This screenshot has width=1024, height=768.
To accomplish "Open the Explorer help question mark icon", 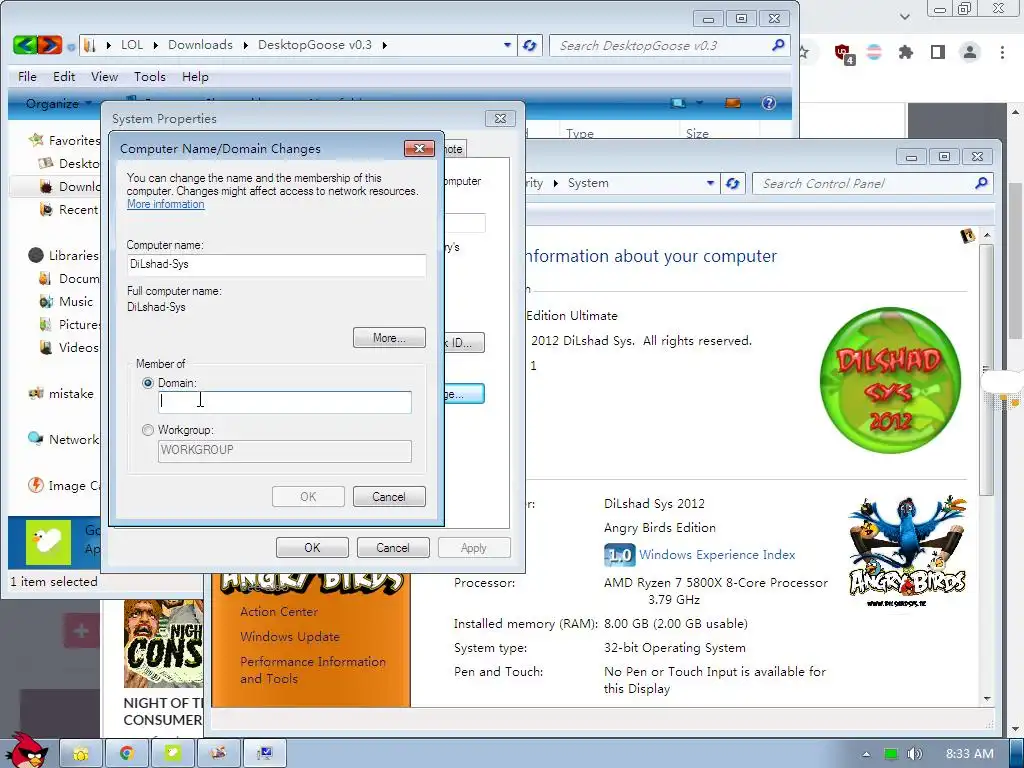I will (x=769, y=103).
